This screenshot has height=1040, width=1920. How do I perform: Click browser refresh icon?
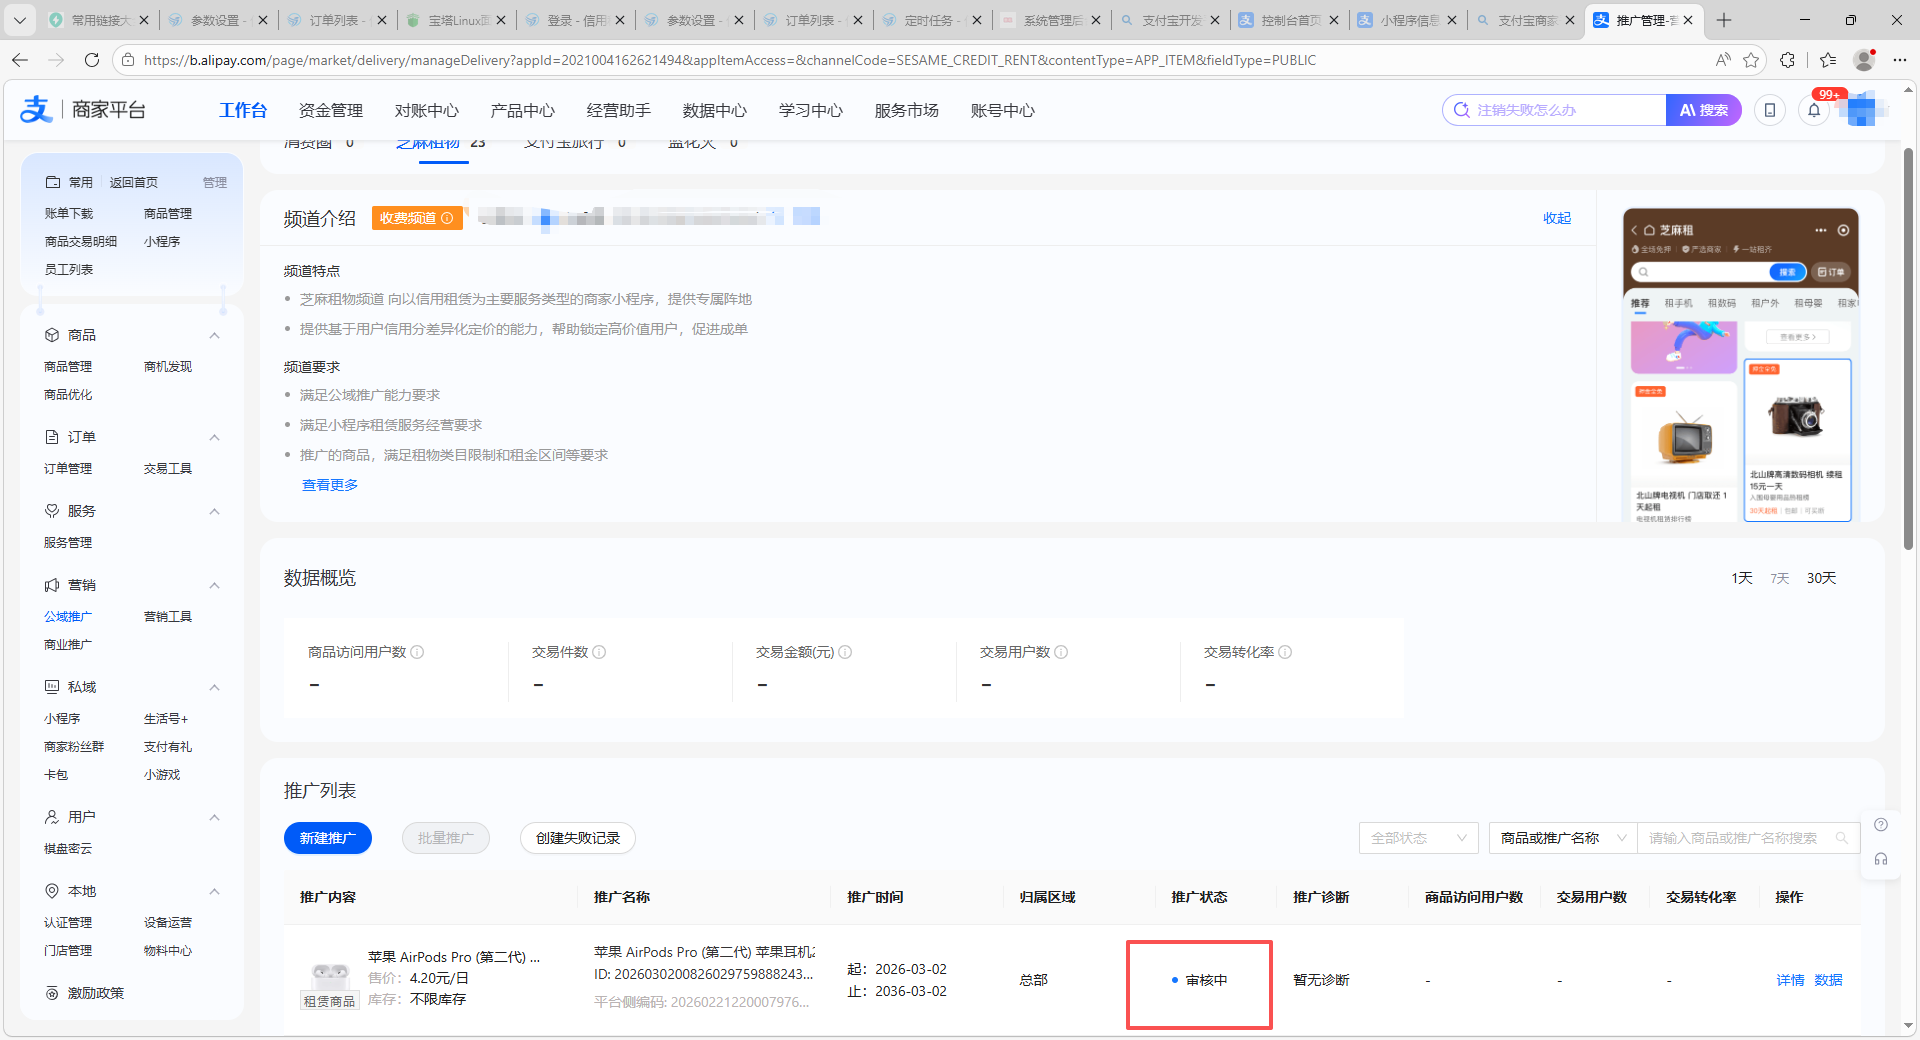(92, 60)
